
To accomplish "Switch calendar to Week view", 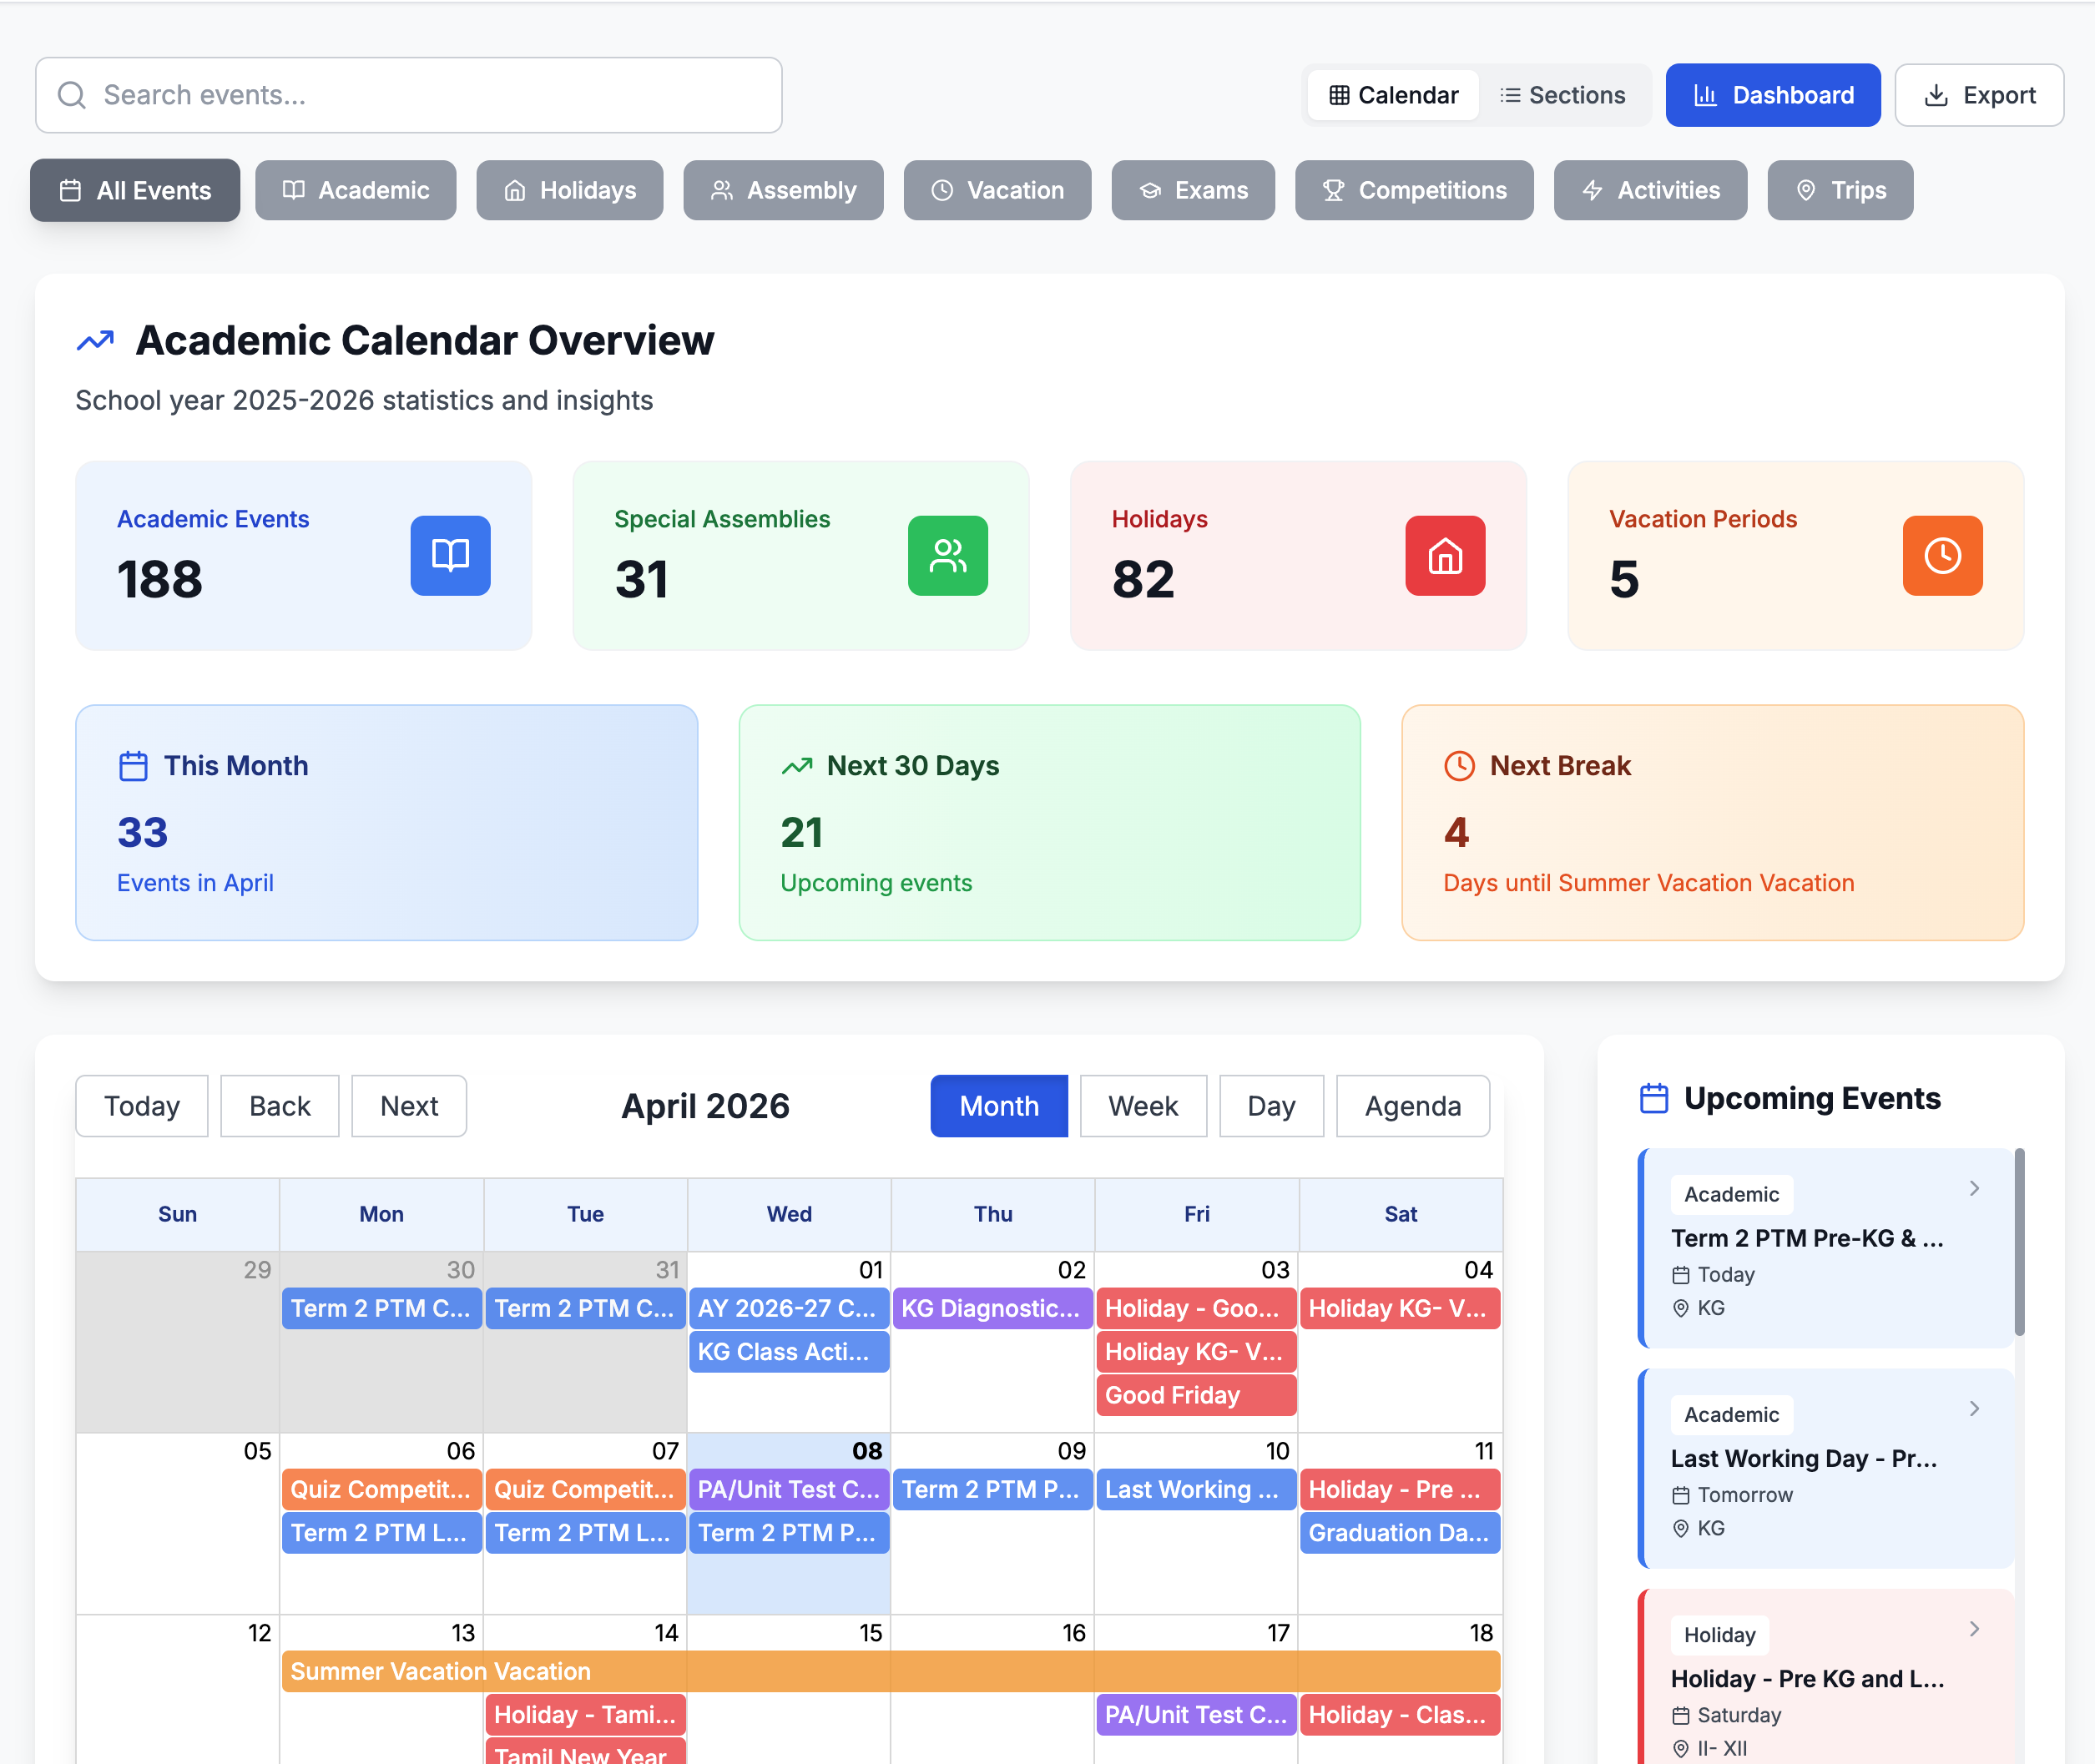I will (x=1142, y=1106).
